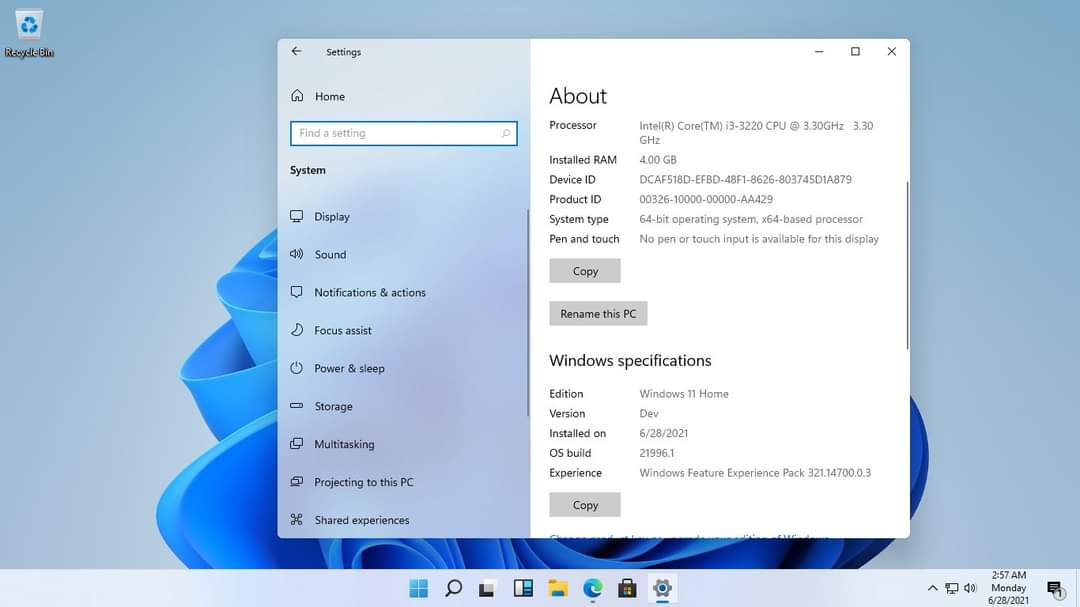Open Microsoft Store from the taskbar

tap(627, 588)
